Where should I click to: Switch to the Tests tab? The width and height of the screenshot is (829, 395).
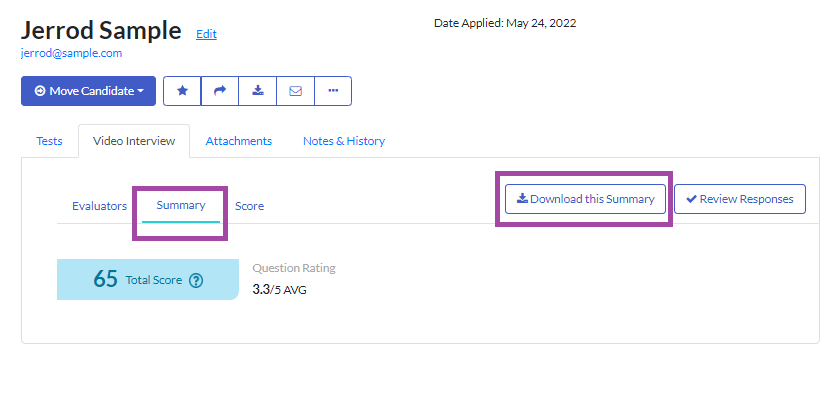click(x=49, y=141)
